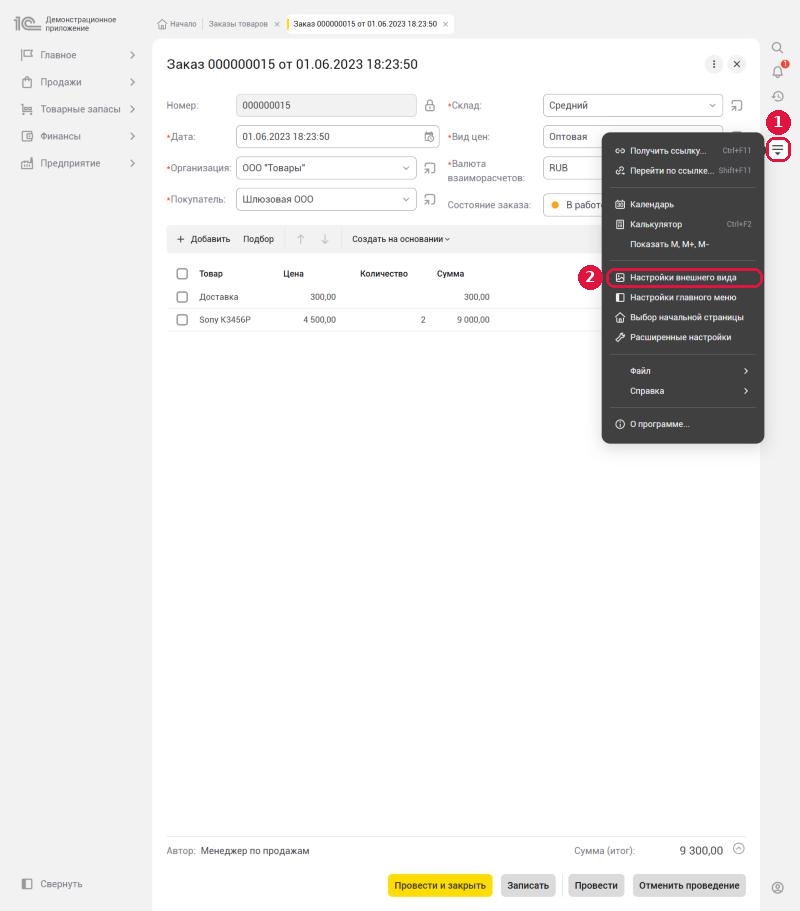Toggle the select-all checkbox in table header

tap(182, 274)
